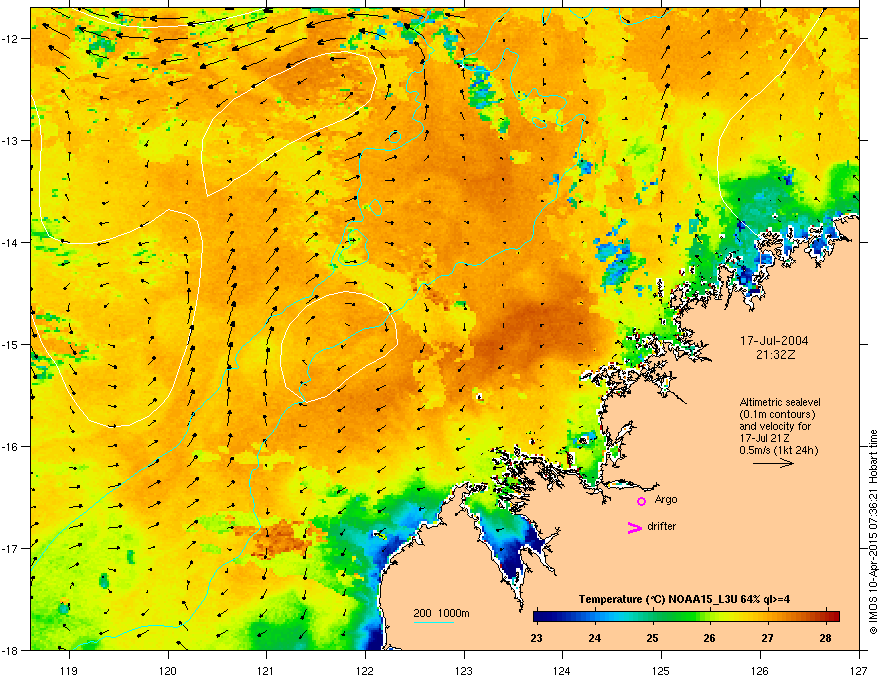This screenshot has width=880, height=680.
Task: Click the '0.5m/s (1kt 24h)' text
Action: click(x=779, y=450)
